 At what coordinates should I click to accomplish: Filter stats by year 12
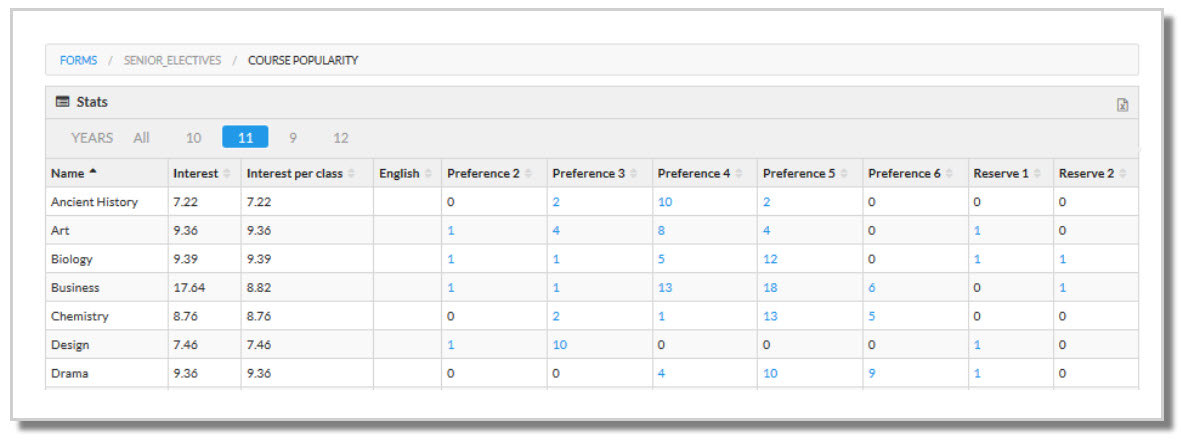[x=341, y=138]
